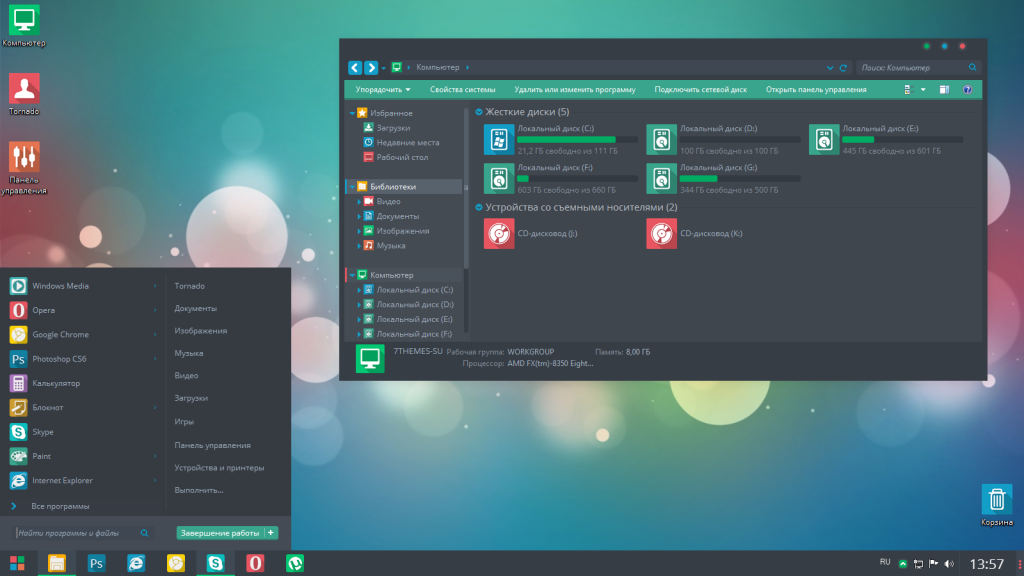Click the Photoshop icon in taskbar
This screenshot has height=576, width=1024.
tap(97, 563)
